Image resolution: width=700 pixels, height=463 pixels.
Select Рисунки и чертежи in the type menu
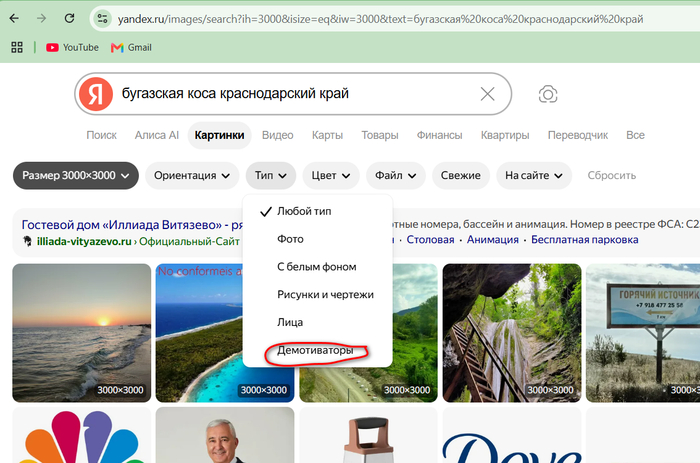[317, 294]
